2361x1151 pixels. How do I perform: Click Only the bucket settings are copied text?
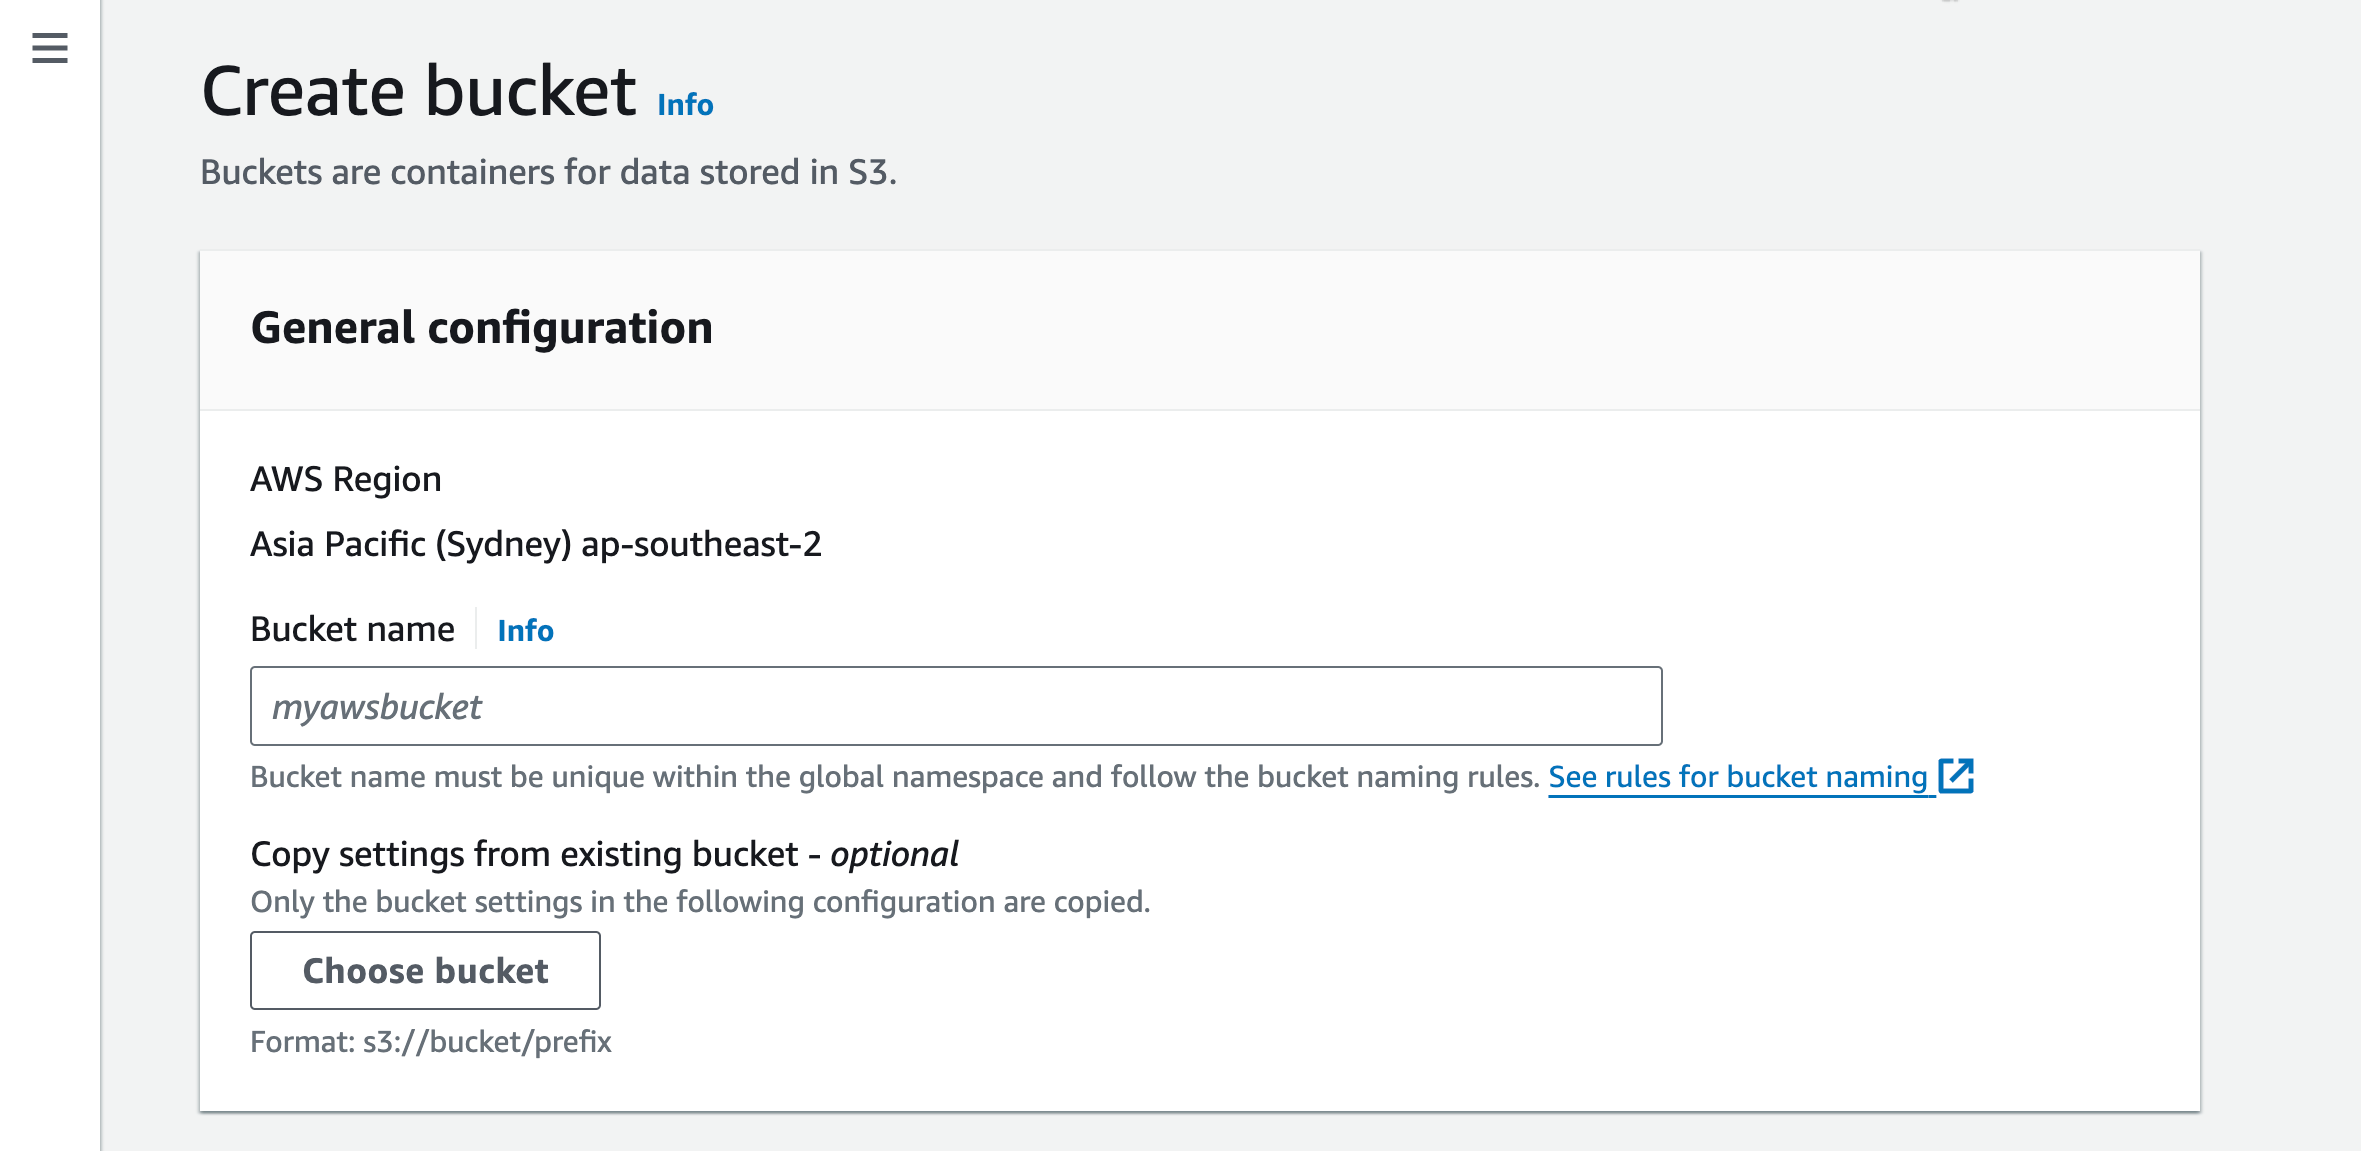700,902
